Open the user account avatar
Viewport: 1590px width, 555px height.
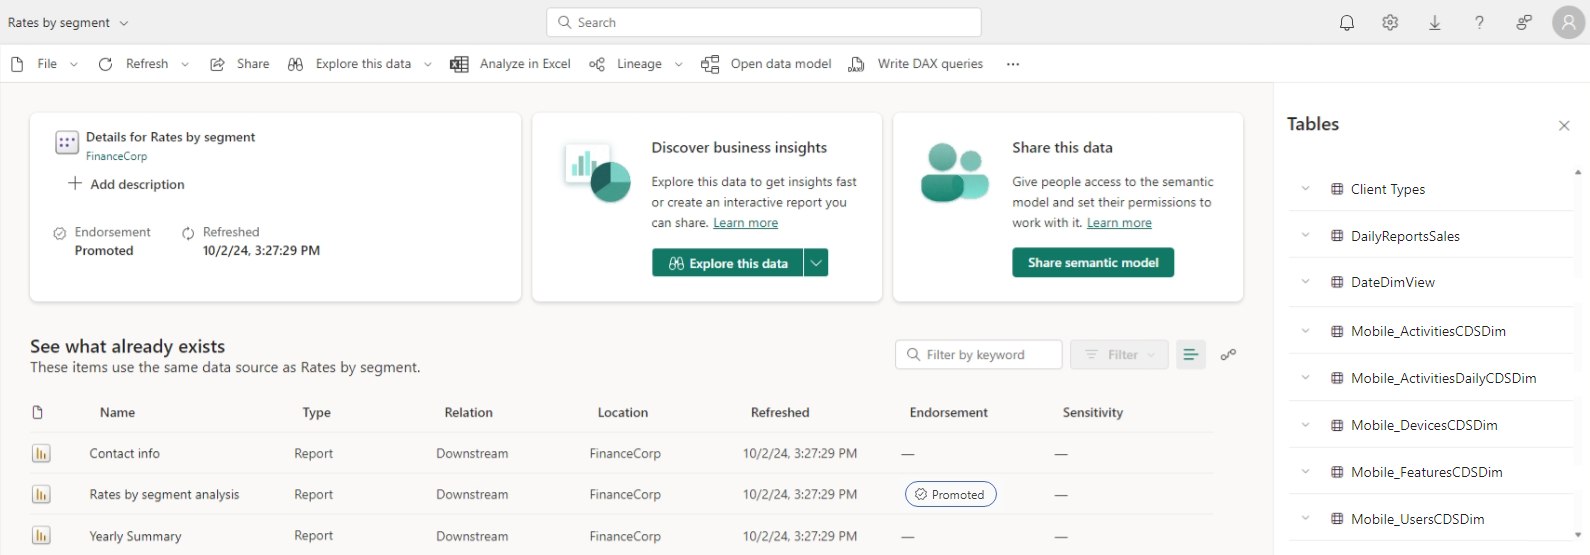(1569, 22)
